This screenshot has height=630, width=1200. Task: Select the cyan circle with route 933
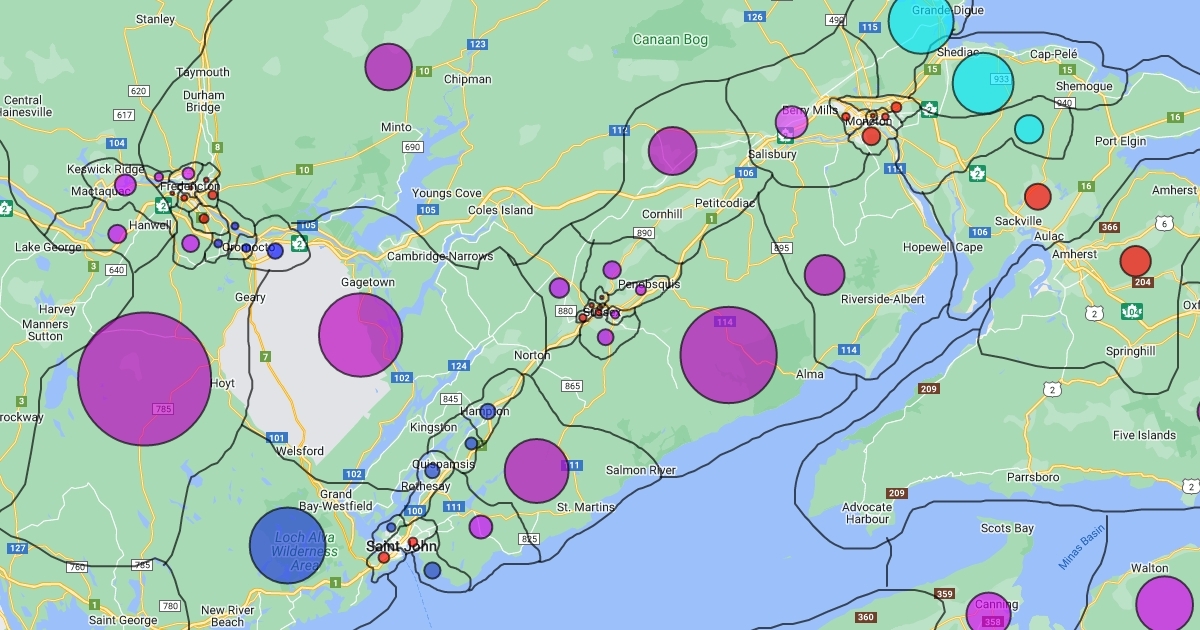point(983,82)
